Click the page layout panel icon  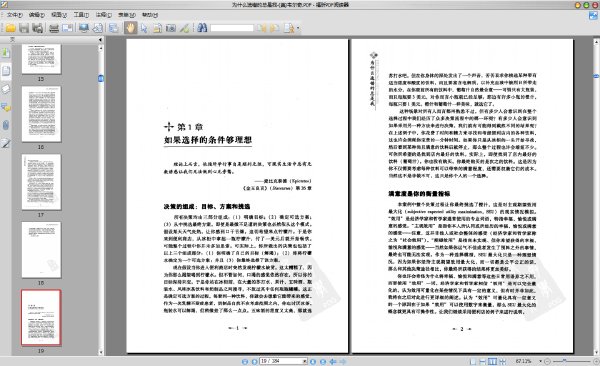[114, 28]
